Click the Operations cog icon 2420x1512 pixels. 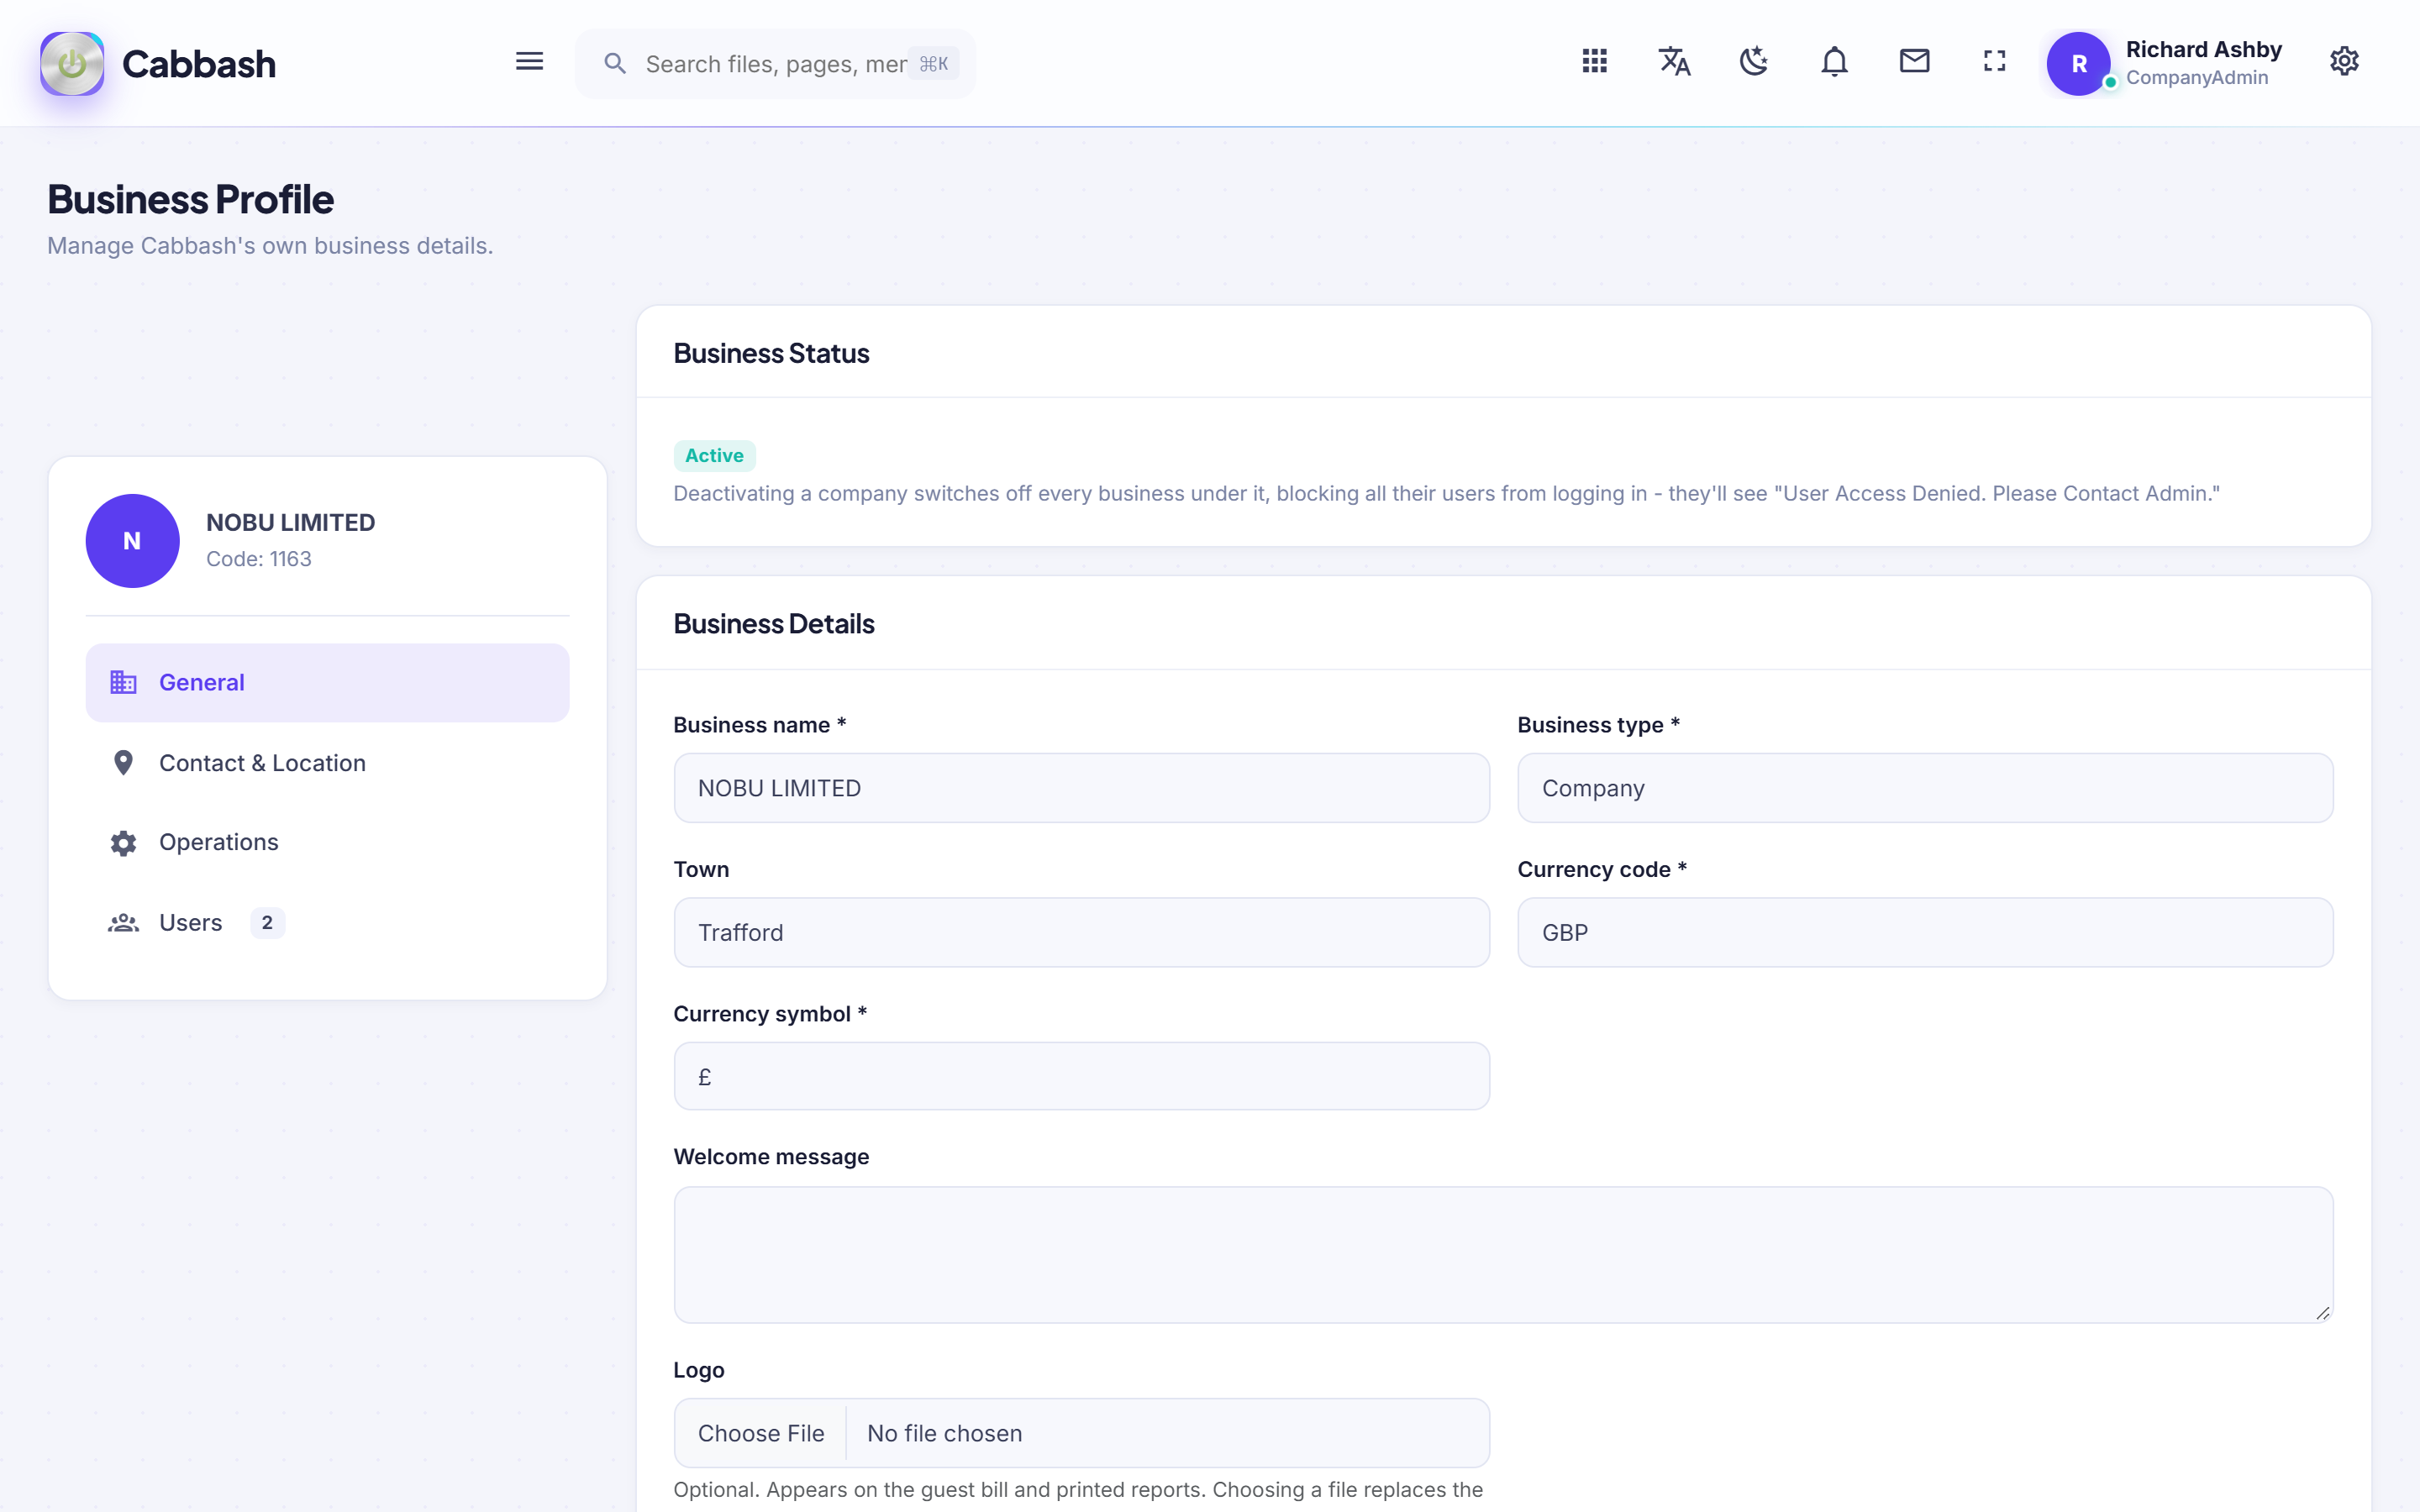click(x=123, y=843)
